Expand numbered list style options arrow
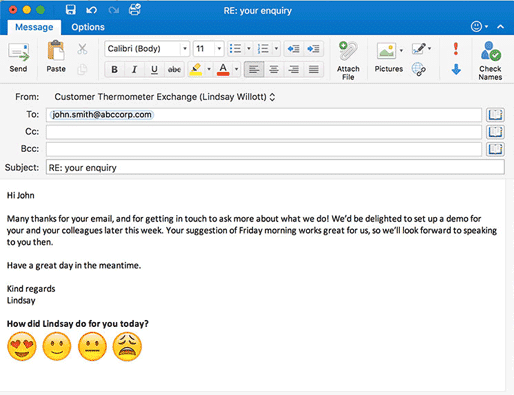 pos(276,49)
